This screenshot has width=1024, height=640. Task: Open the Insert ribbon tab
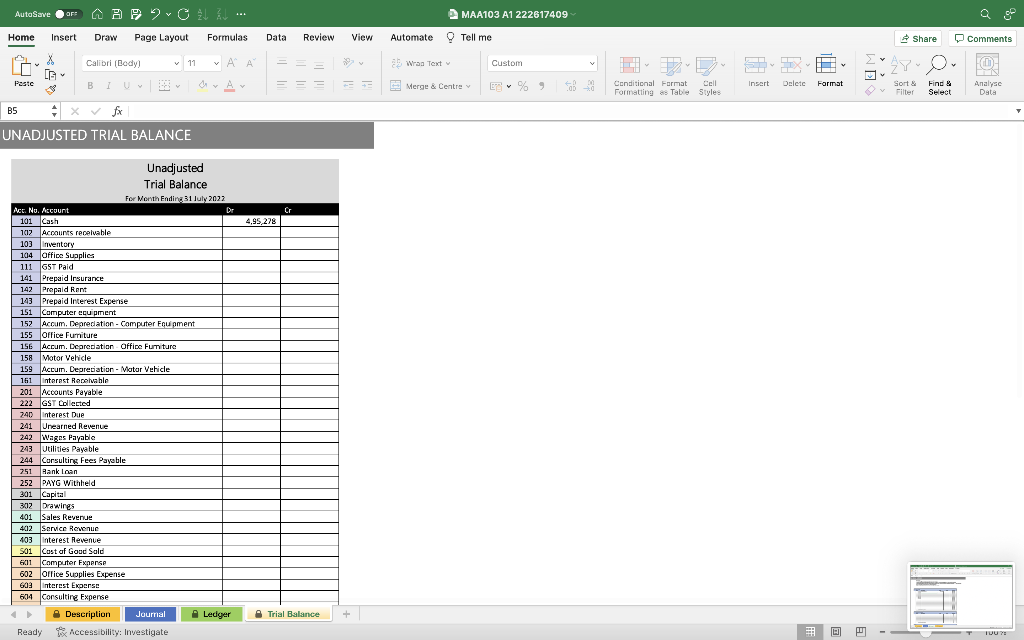click(x=63, y=37)
